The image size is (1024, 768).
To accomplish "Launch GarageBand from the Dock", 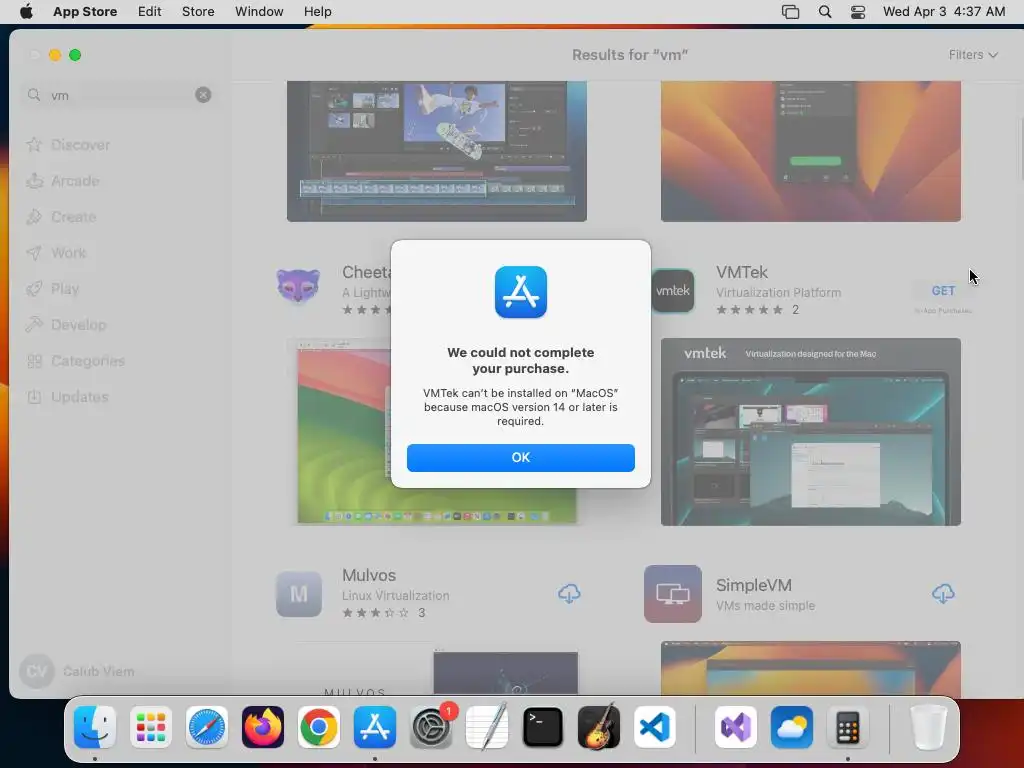I will [x=599, y=727].
